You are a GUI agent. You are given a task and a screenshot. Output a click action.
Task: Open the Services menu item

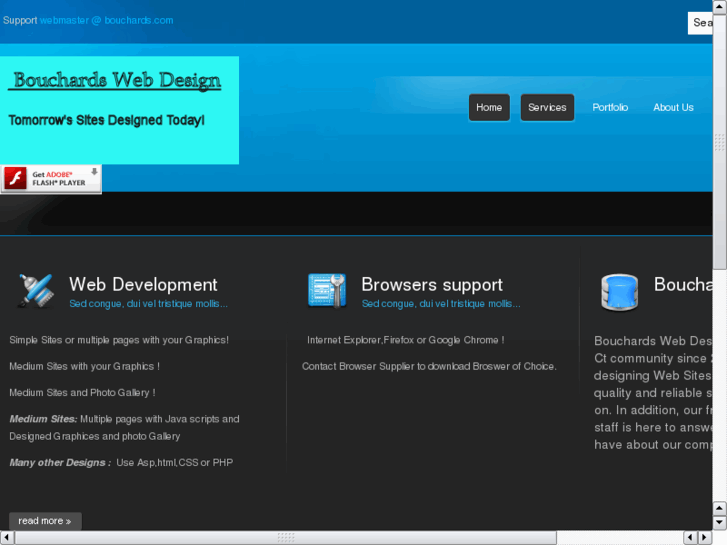click(547, 108)
